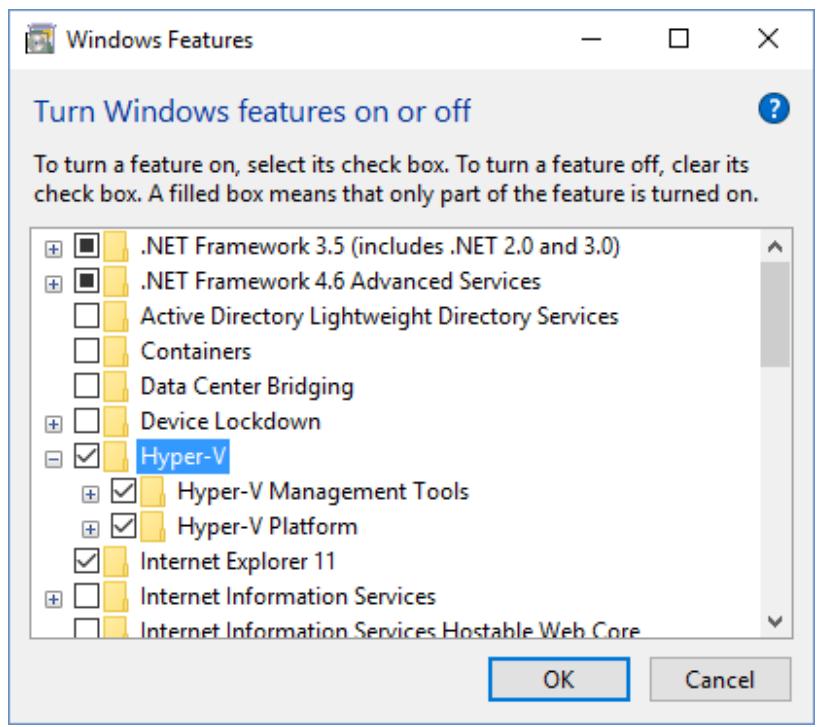Expand the .NET Framework 3.5 node
The width and height of the screenshot is (817, 727).
[53, 249]
